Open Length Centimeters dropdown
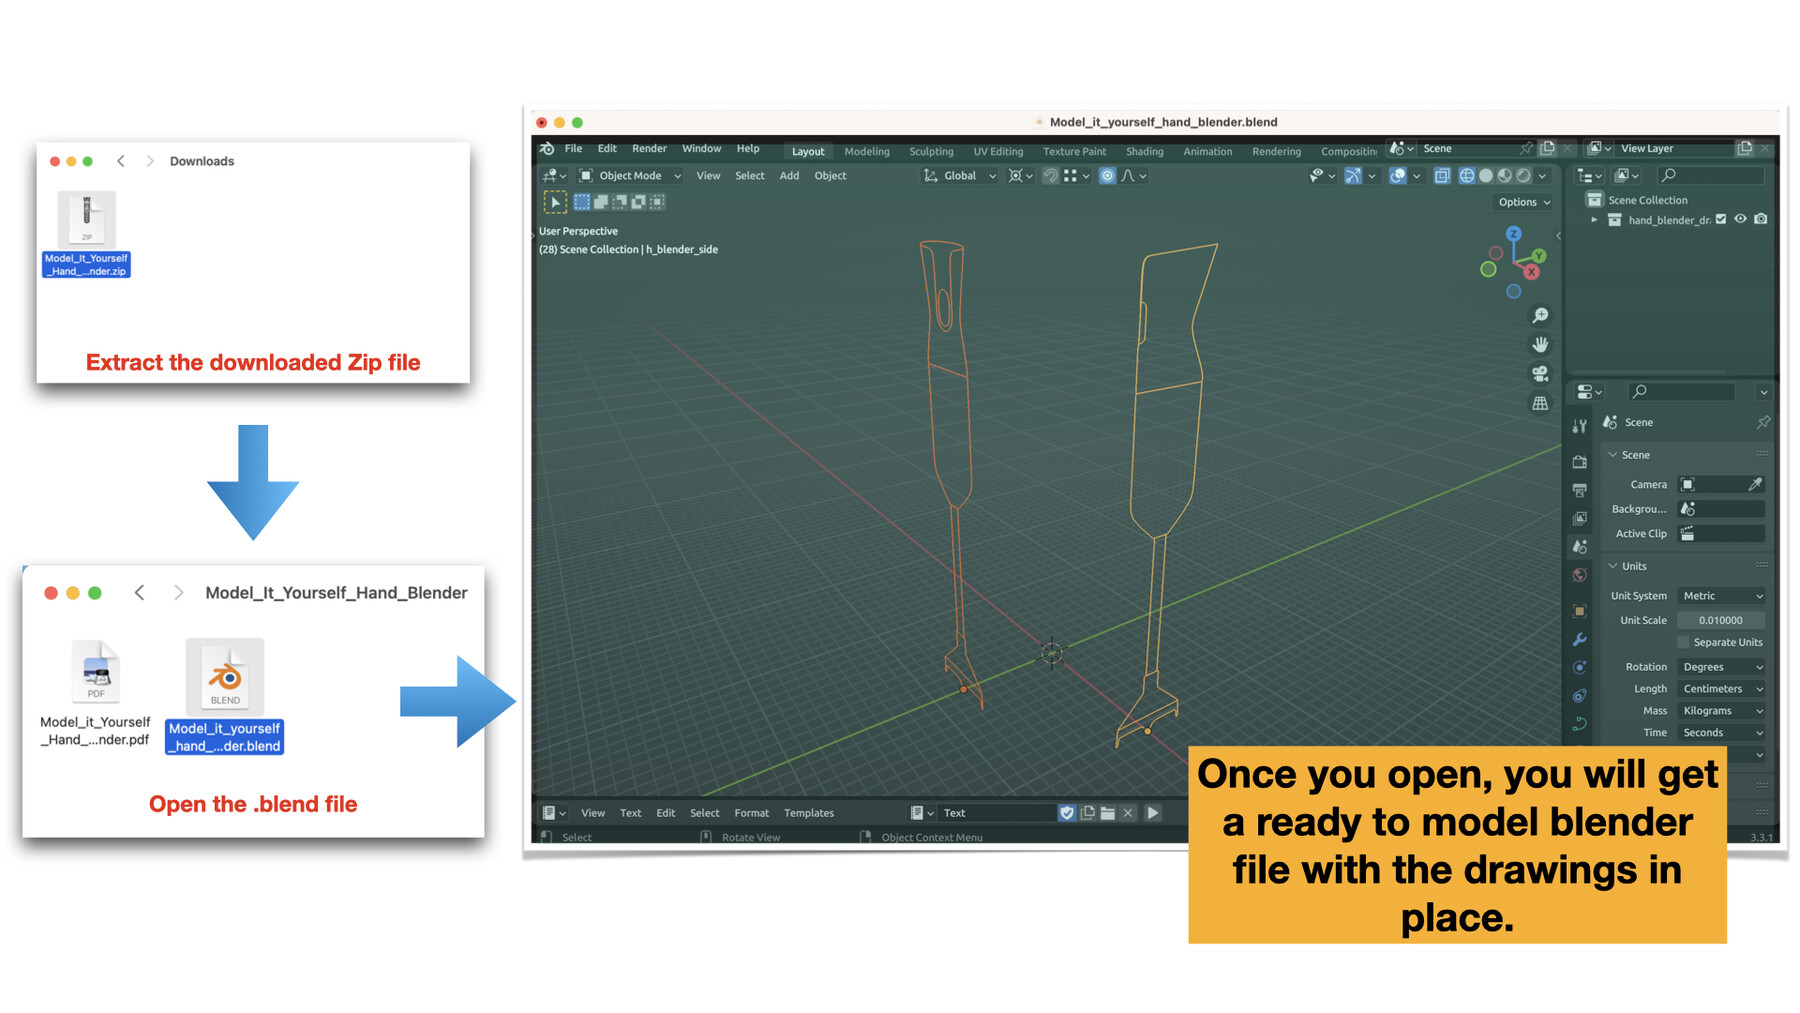 click(x=1722, y=689)
